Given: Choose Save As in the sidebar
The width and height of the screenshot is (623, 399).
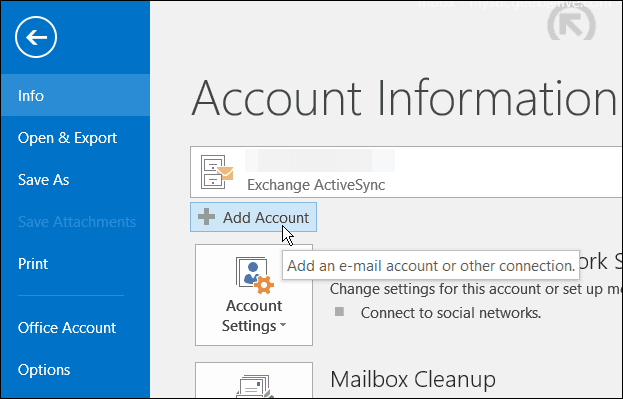Looking at the screenshot, I should pos(75,180).
